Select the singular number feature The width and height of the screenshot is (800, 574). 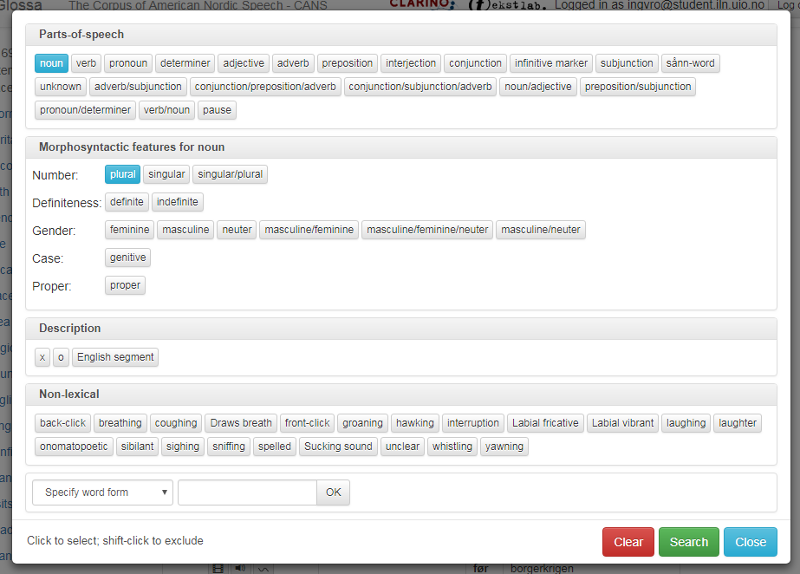pos(166,174)
